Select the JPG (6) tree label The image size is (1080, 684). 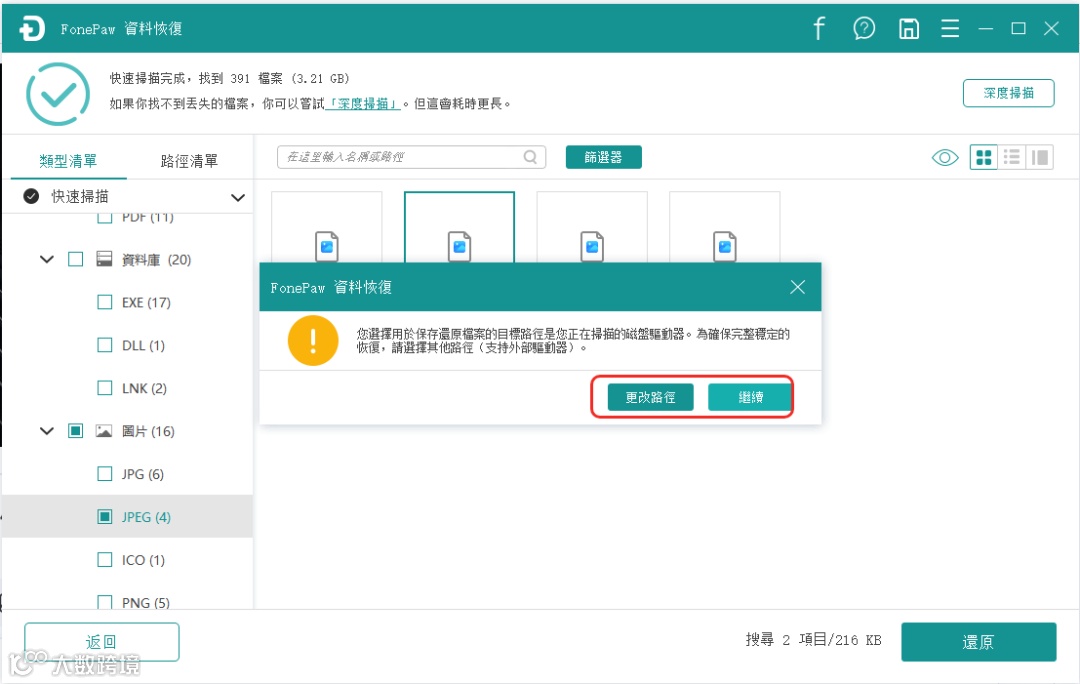143,475
